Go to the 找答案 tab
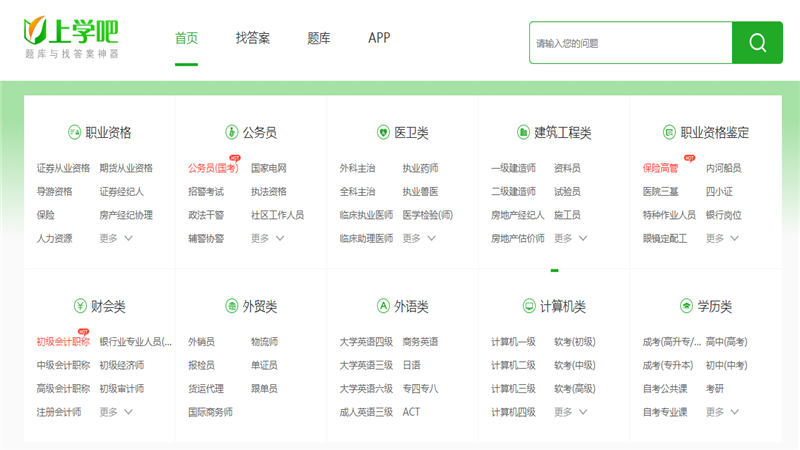The width and height of the screenshot is (800, 450). click(253, 38)
